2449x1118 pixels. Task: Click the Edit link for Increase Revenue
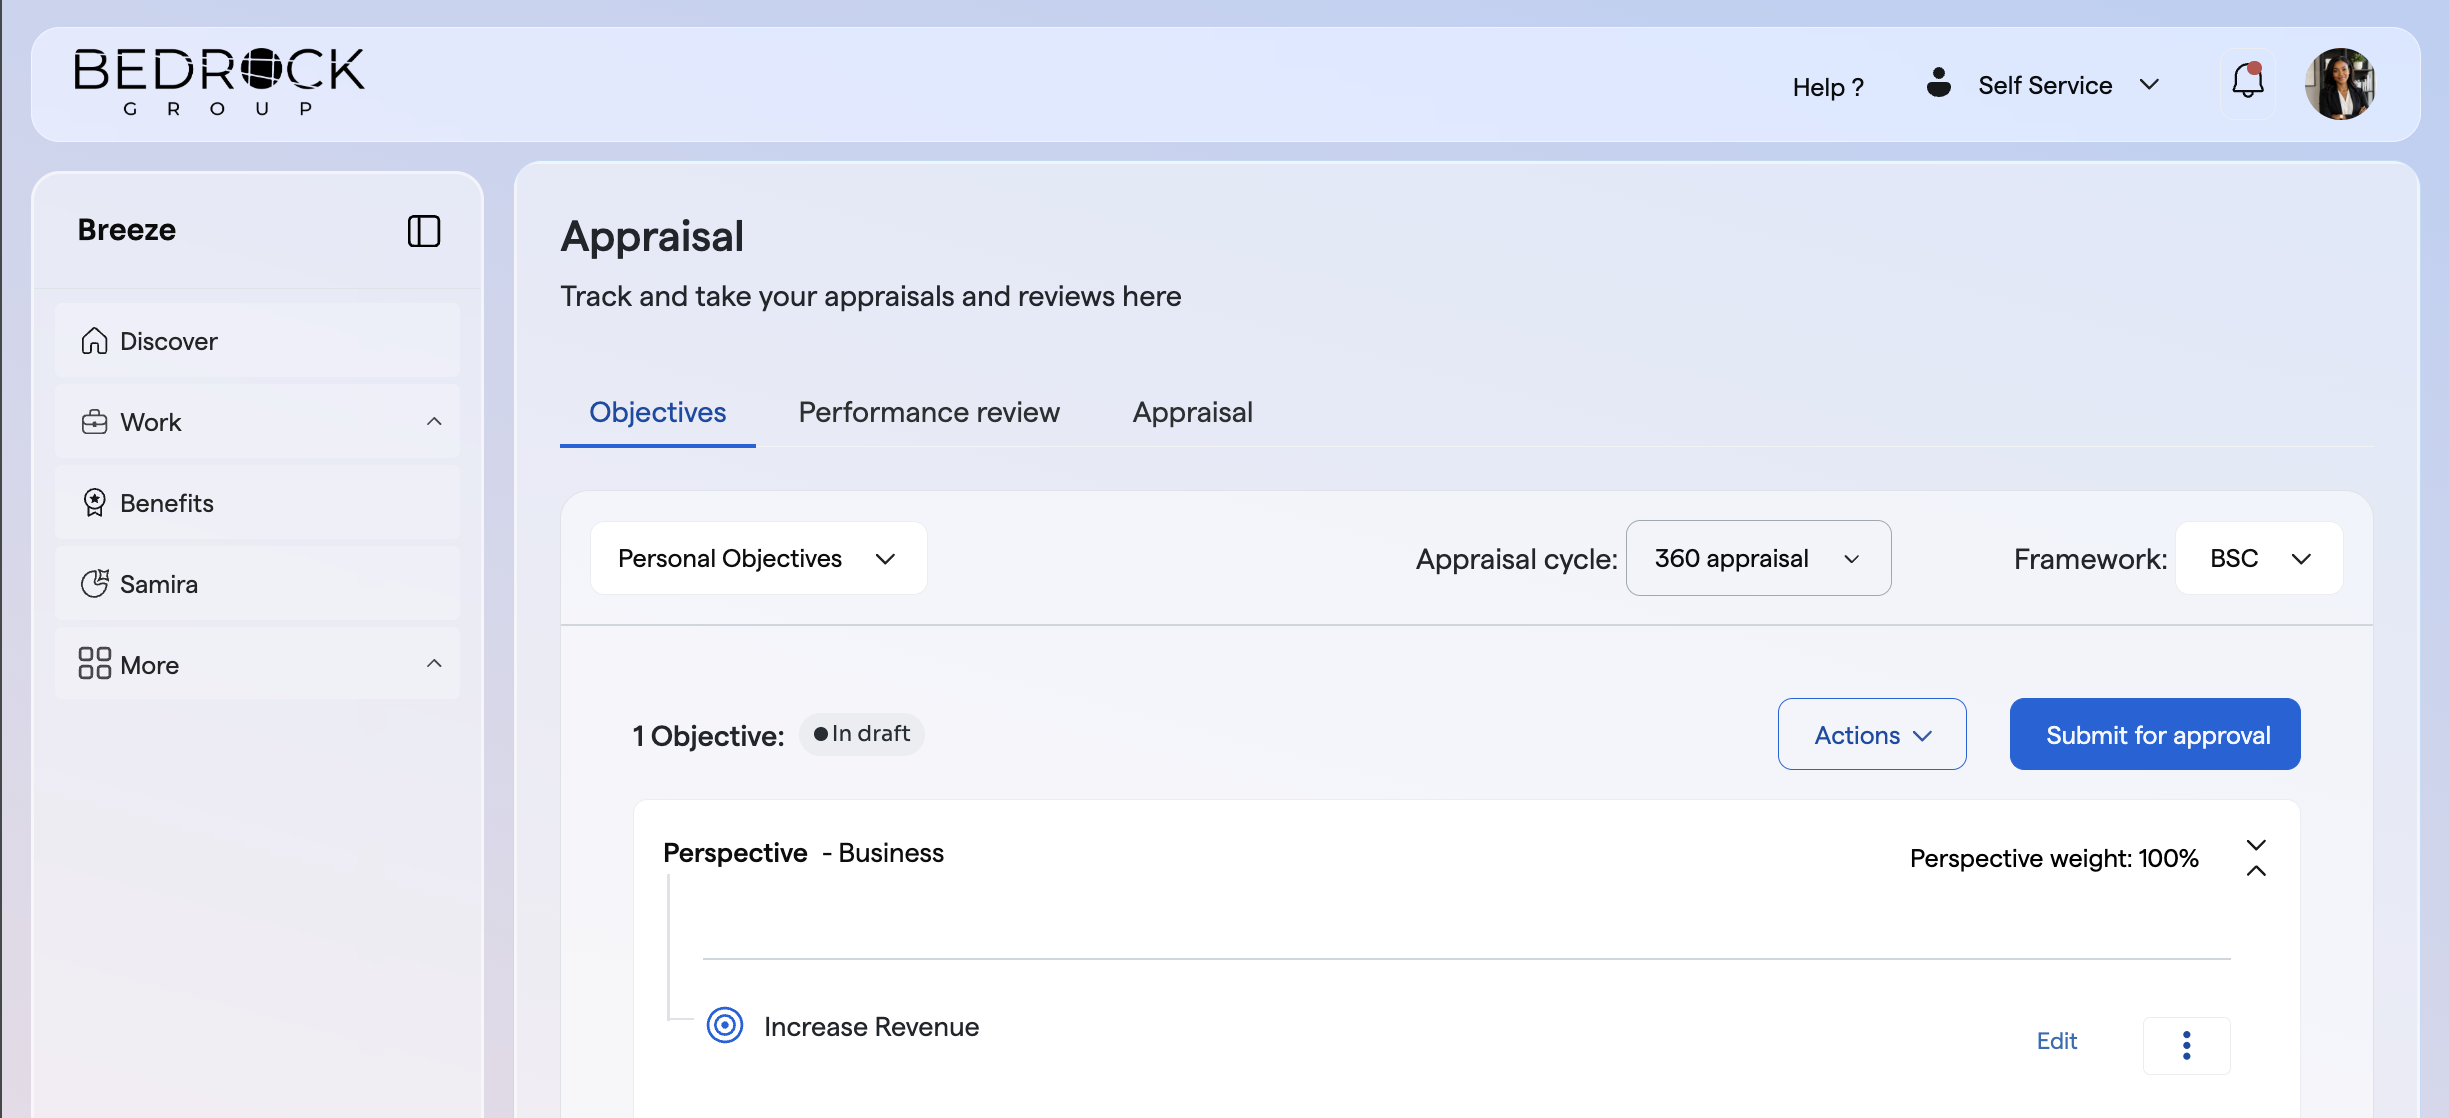[x=2057, y=1041]
